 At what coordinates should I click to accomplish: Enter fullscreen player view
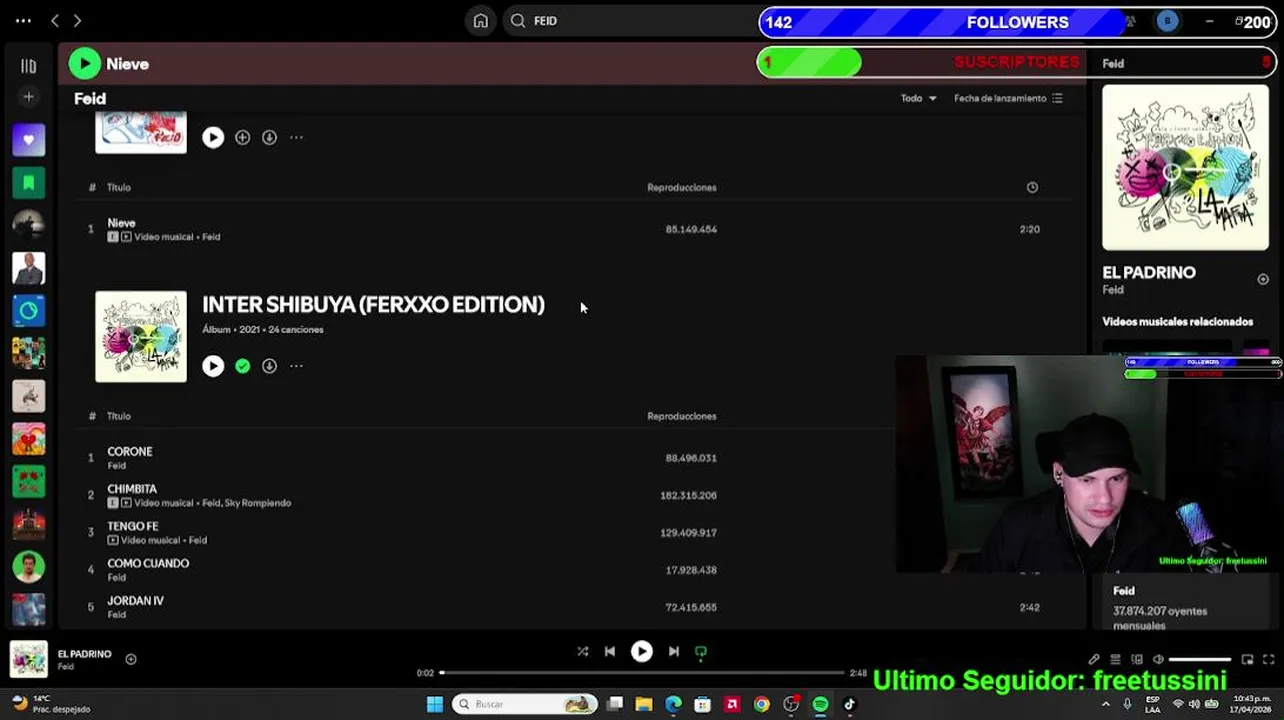pos(1269,659)
